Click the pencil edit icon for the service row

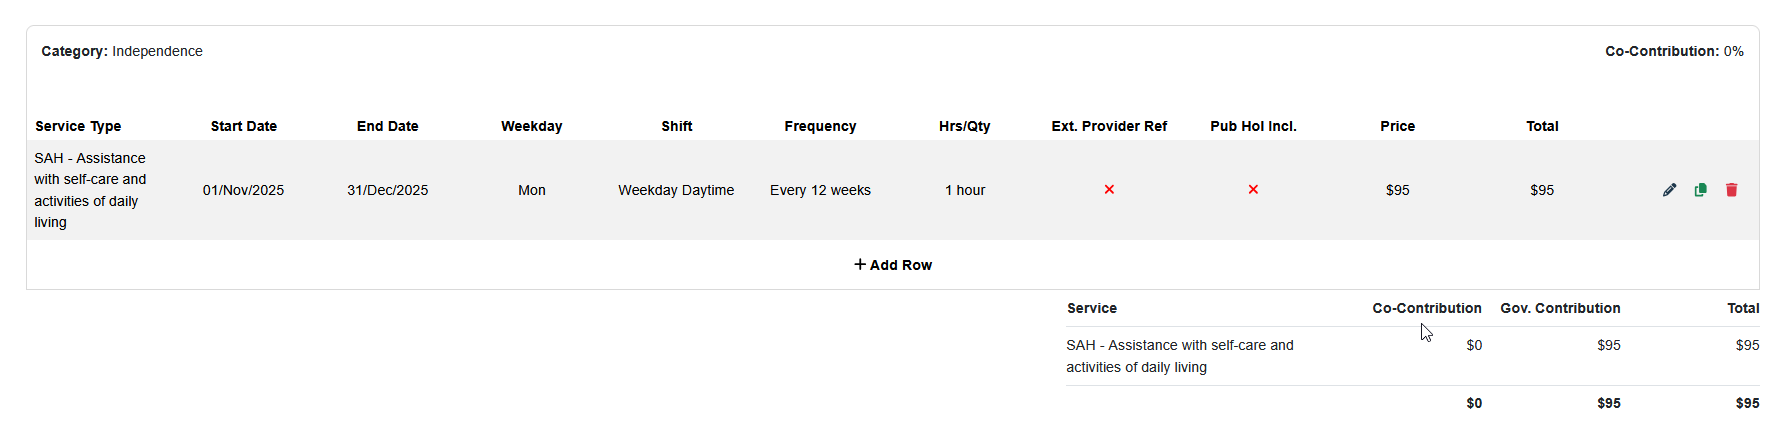pyautogui.click(x=1669, y=190)
